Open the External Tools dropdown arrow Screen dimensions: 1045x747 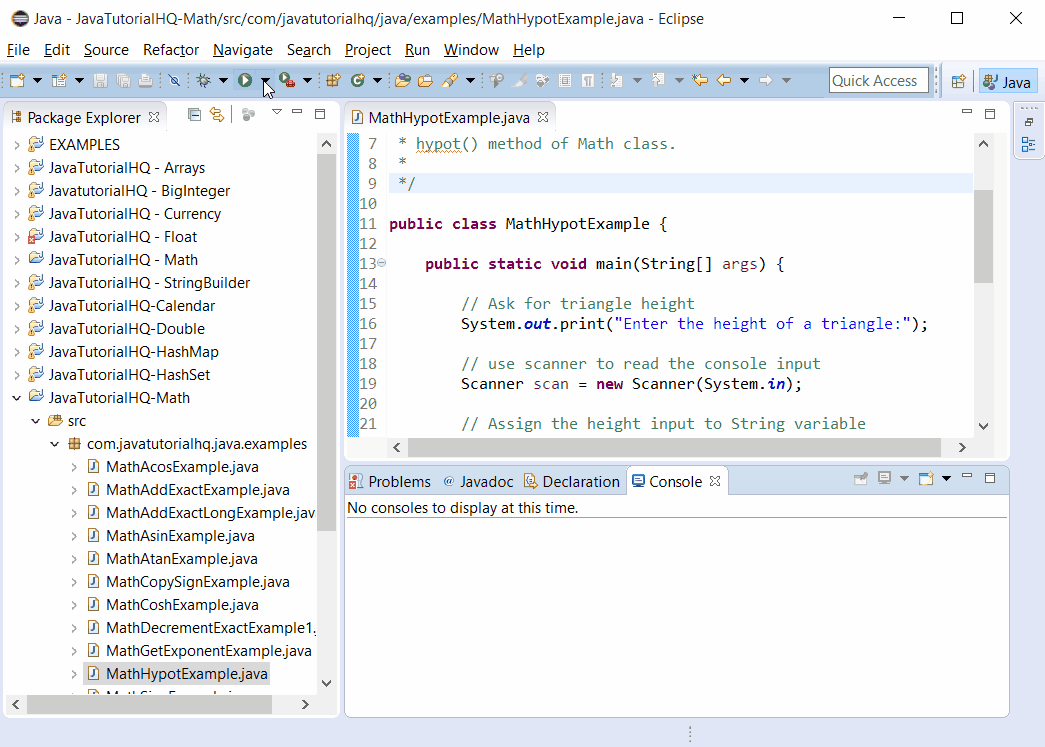pyautogui.click(x=307, y=81)
